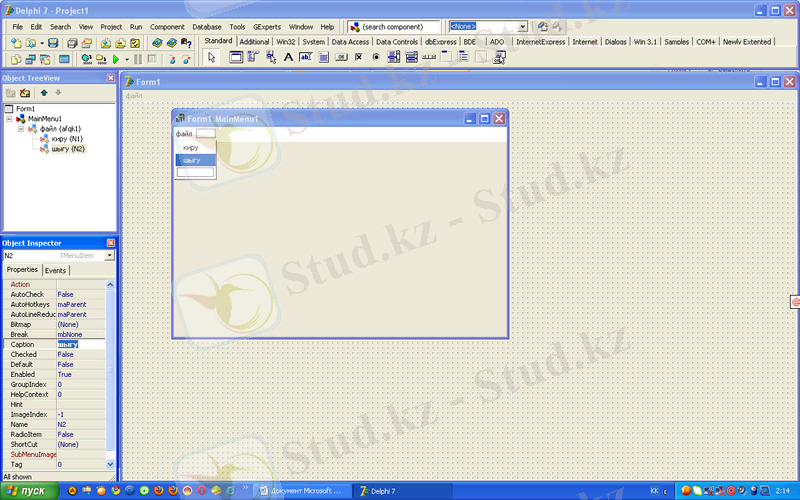This screenshot has height=500, width=800.
Task: Pick the Memo component in palette
Action: 323,57
